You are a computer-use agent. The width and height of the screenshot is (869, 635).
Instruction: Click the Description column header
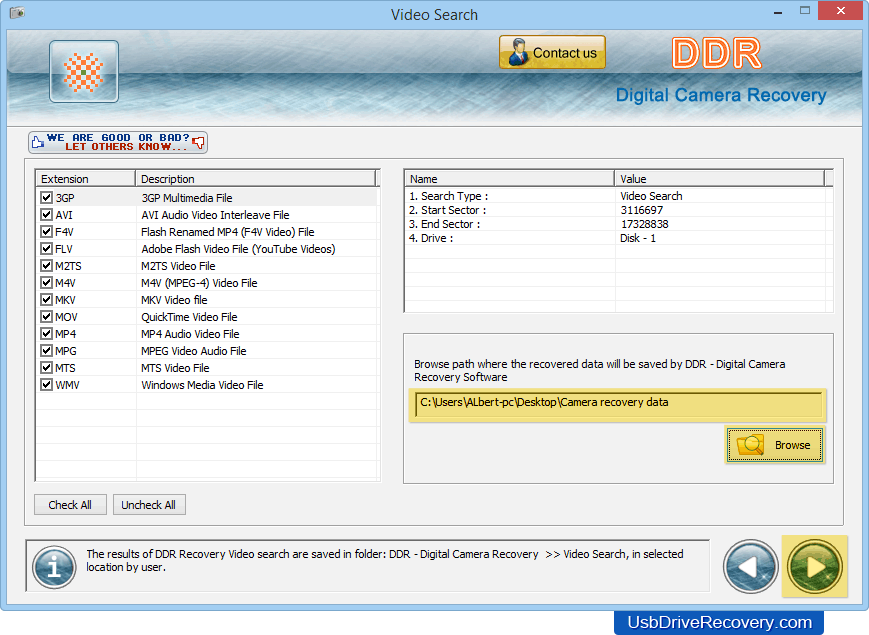(255, 178)
